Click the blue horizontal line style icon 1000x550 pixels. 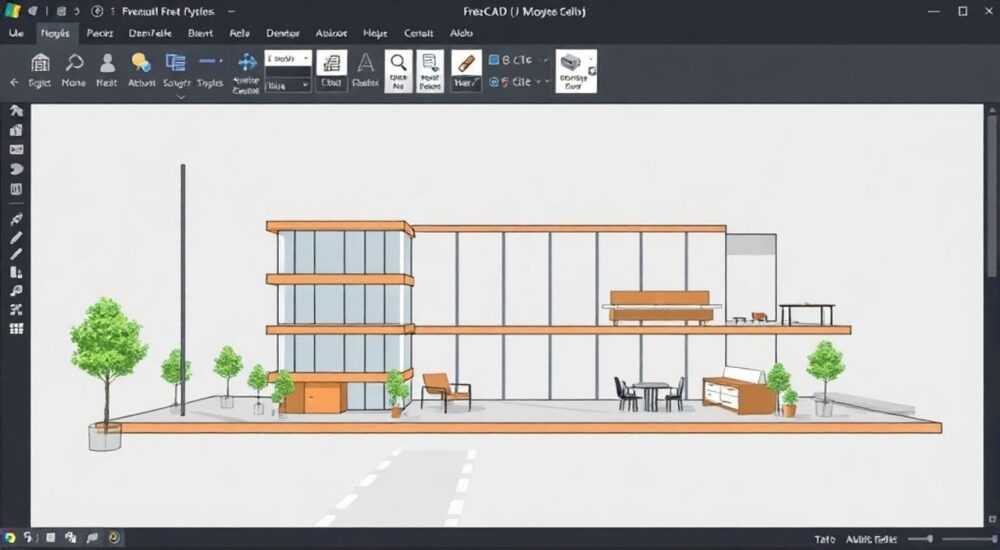207,61
